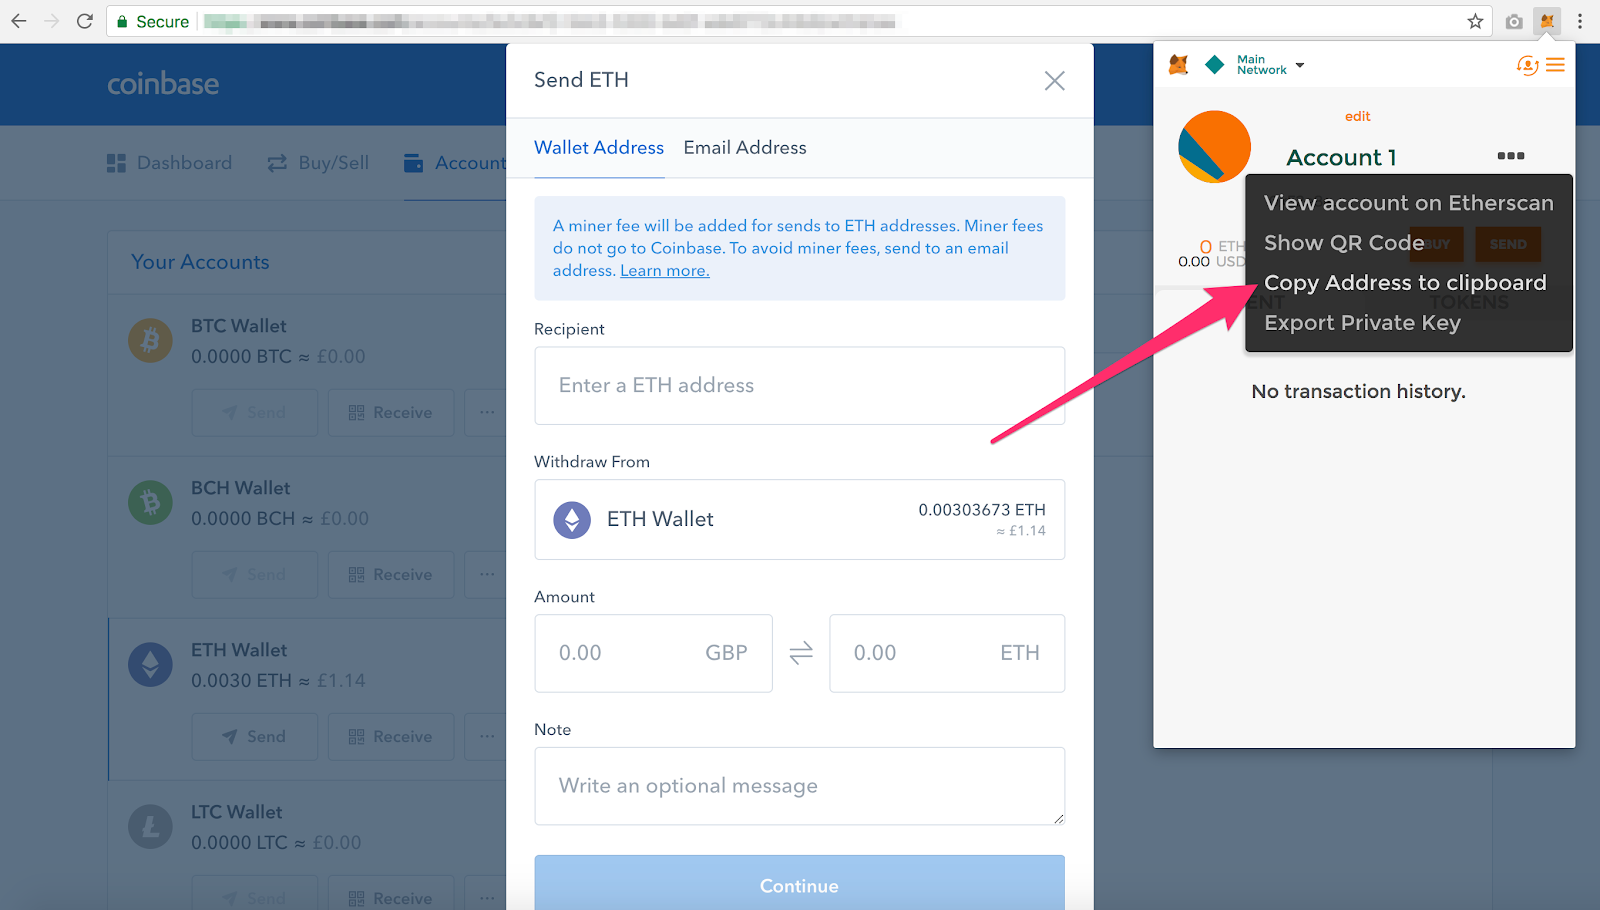Open the camera extension icon in the toolbar
Viewport: 1600px width, 910px height.
(x=1514, y=21)
